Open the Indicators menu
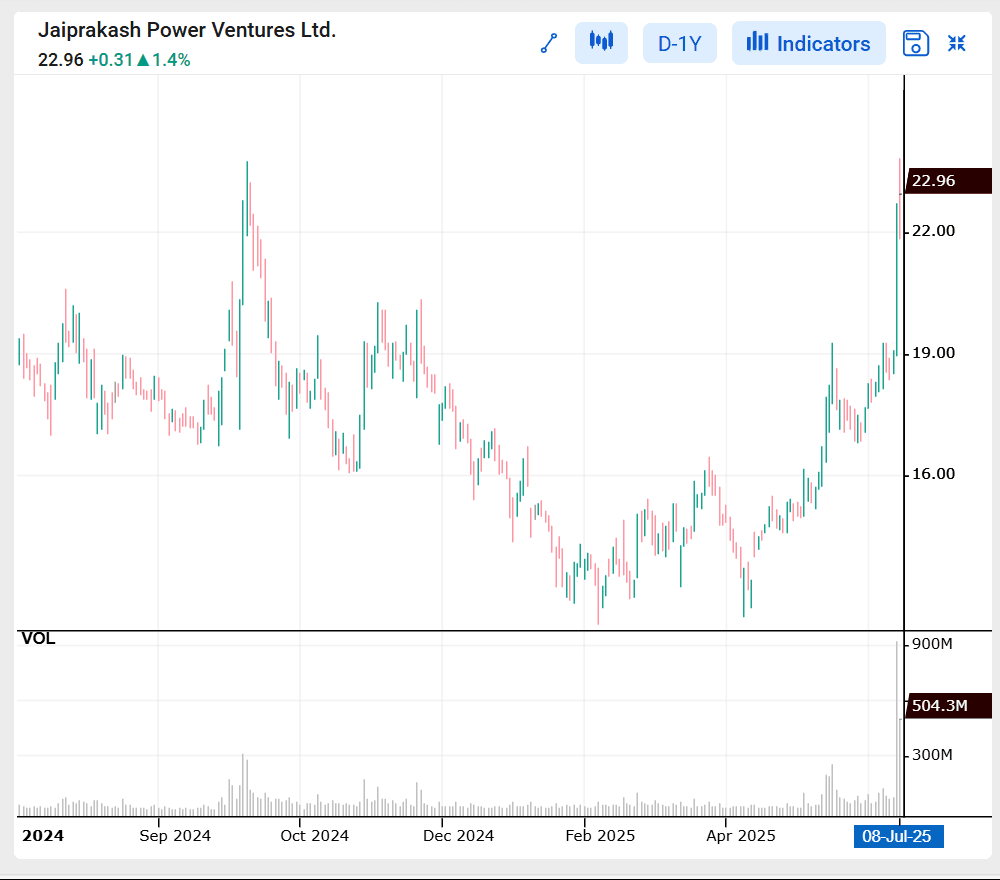This screenshot has height=880, width=1000. pos(809,43)
